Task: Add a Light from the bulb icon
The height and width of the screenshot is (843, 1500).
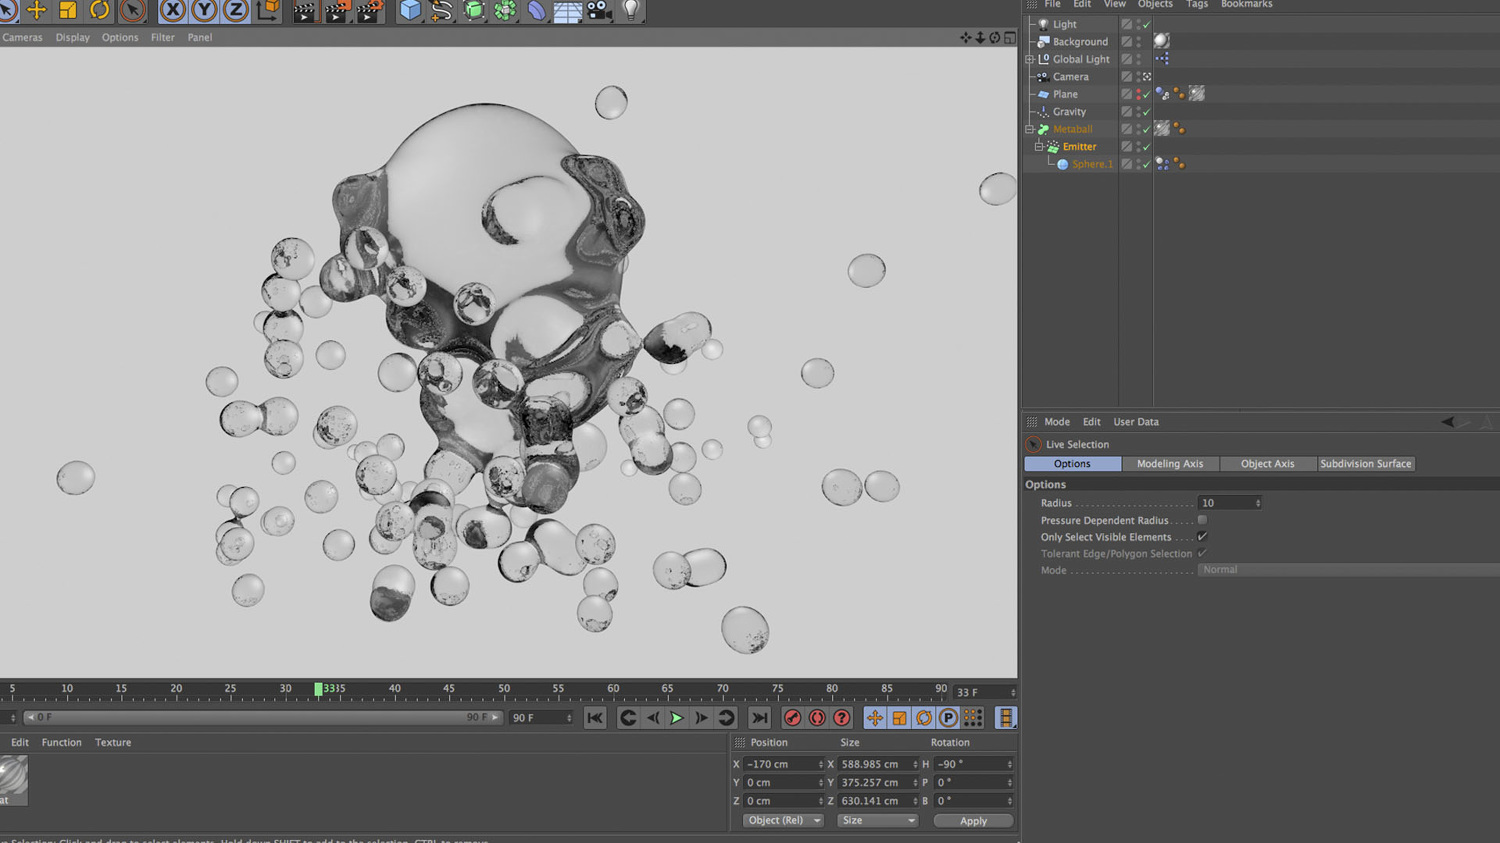Action: tap(631, 10)
